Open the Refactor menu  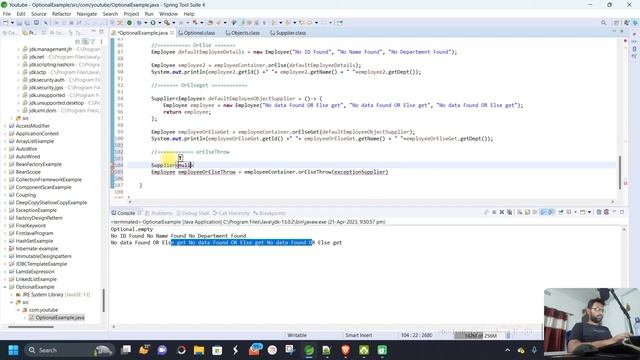[x=61, y=14]
